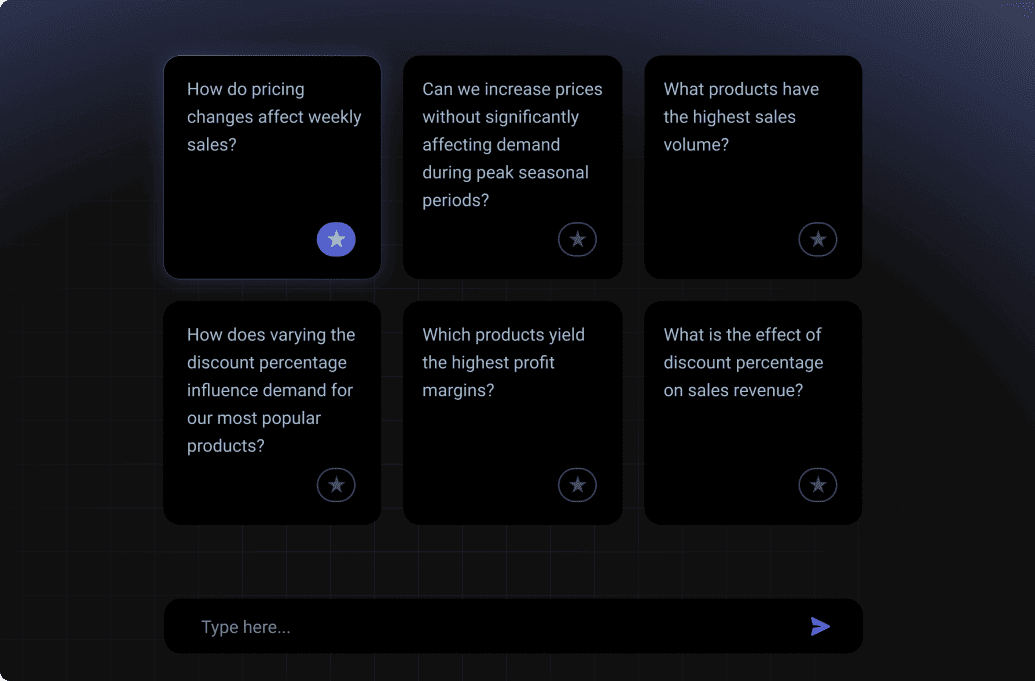Click star beneath "during peak seasonal periods" text
1035x681 pixels.
tap(577, 240)
